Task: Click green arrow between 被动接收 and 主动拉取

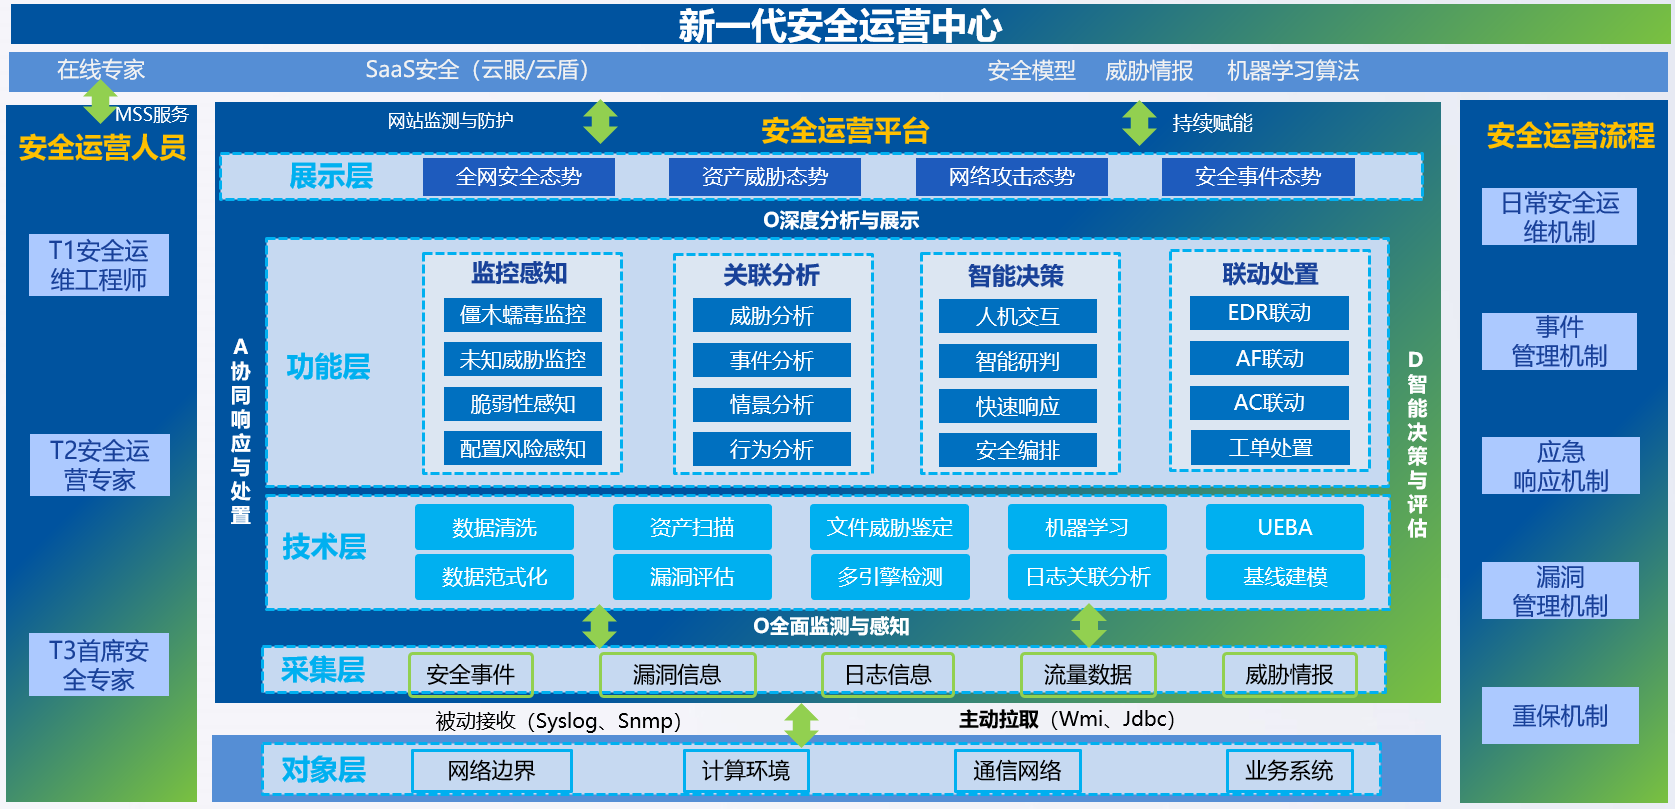Action: (801, 725)
